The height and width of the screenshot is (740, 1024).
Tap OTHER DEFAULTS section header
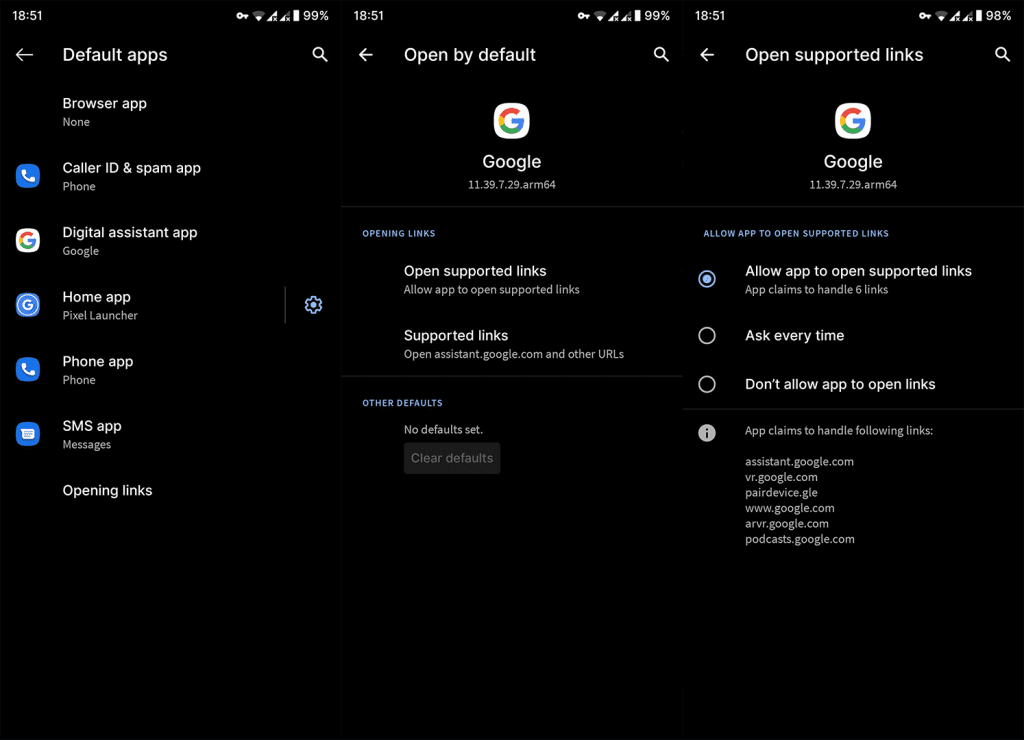pyautogui.click(x=402, y=403)
